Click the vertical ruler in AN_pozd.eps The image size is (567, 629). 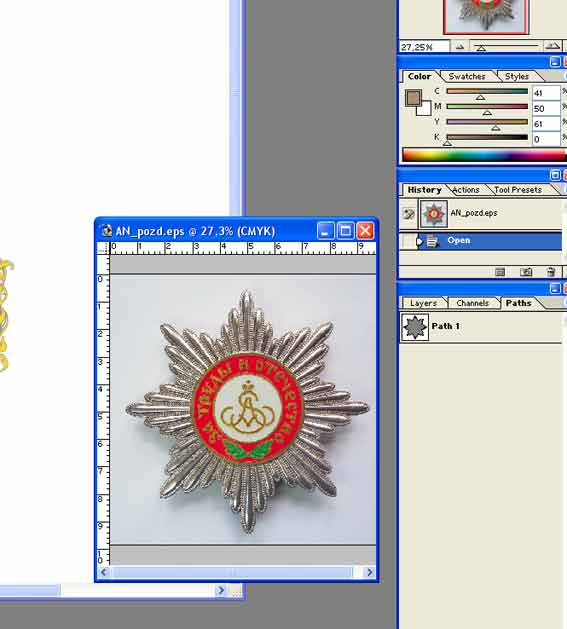click(x=104, y=410)
